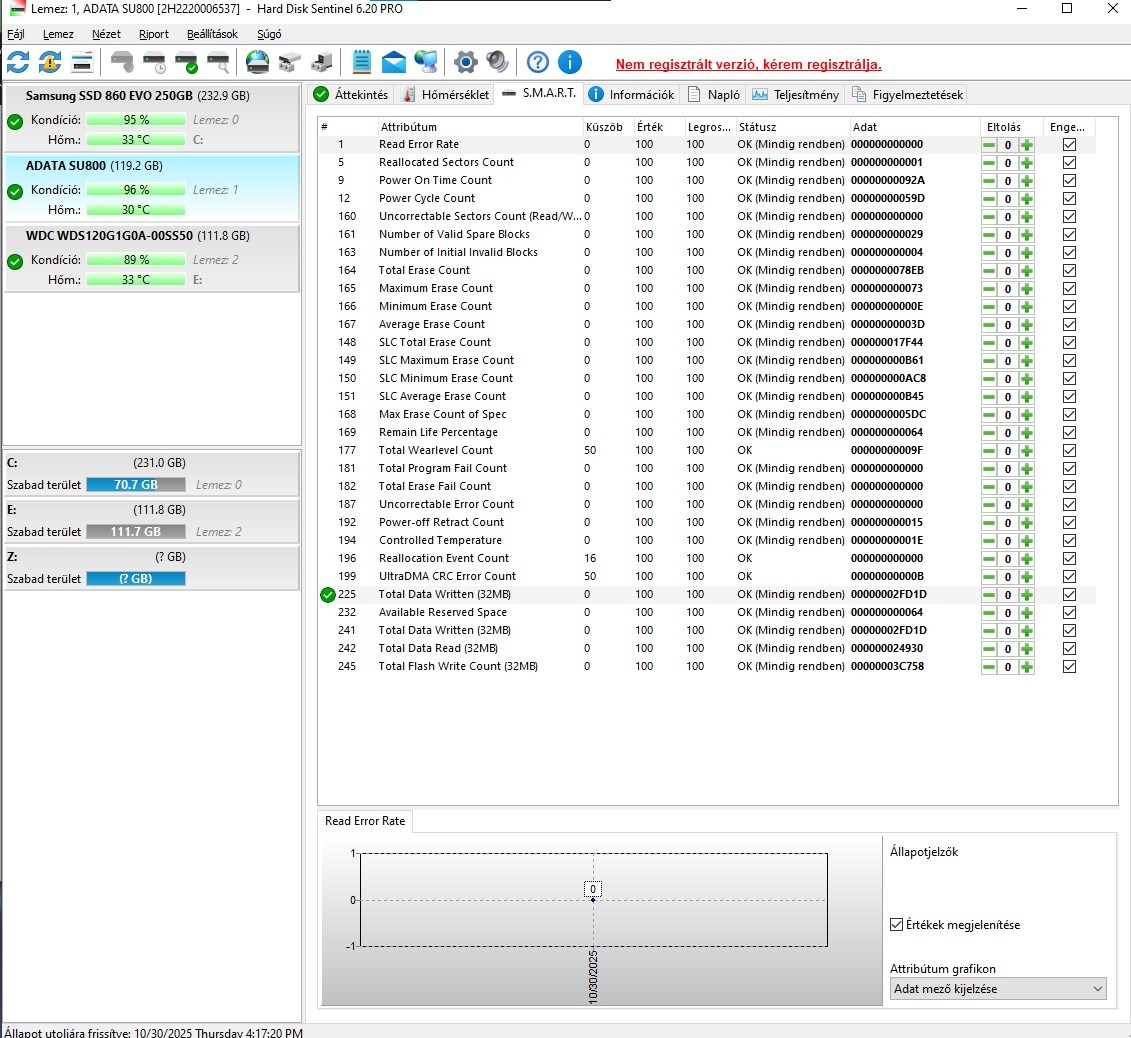Click green minus for Total Flash Write Count
Viewport: 1131px width, 1038px height.
tap(989, 667)
